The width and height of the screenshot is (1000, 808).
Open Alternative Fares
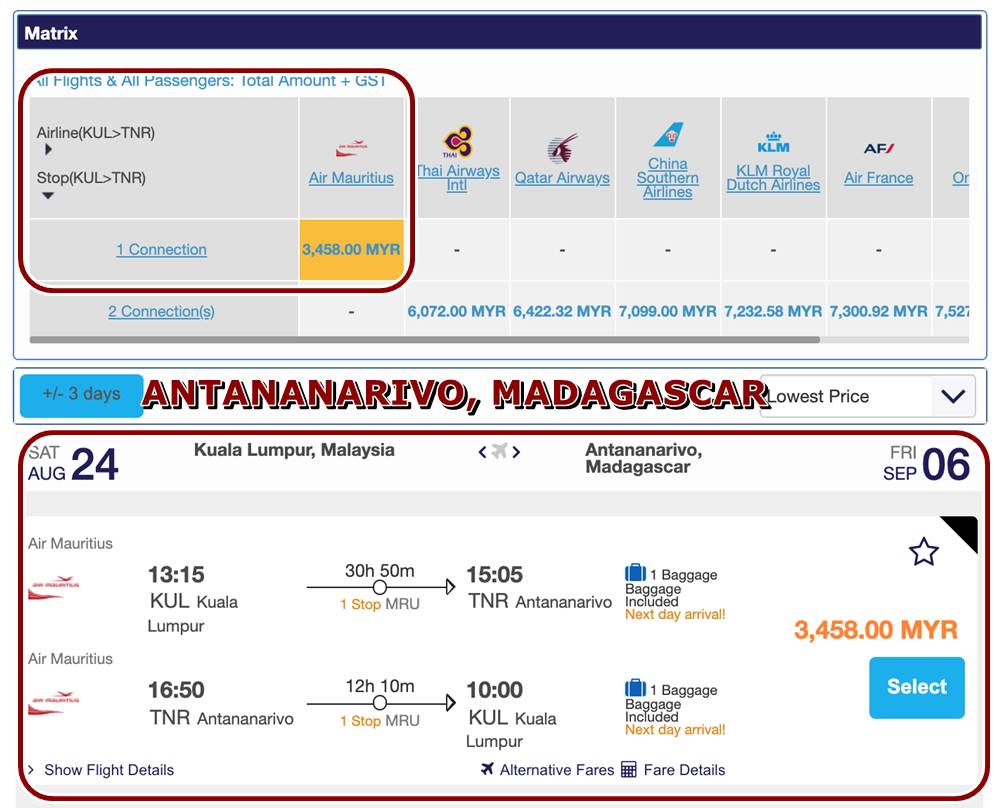tap(557, 770)
